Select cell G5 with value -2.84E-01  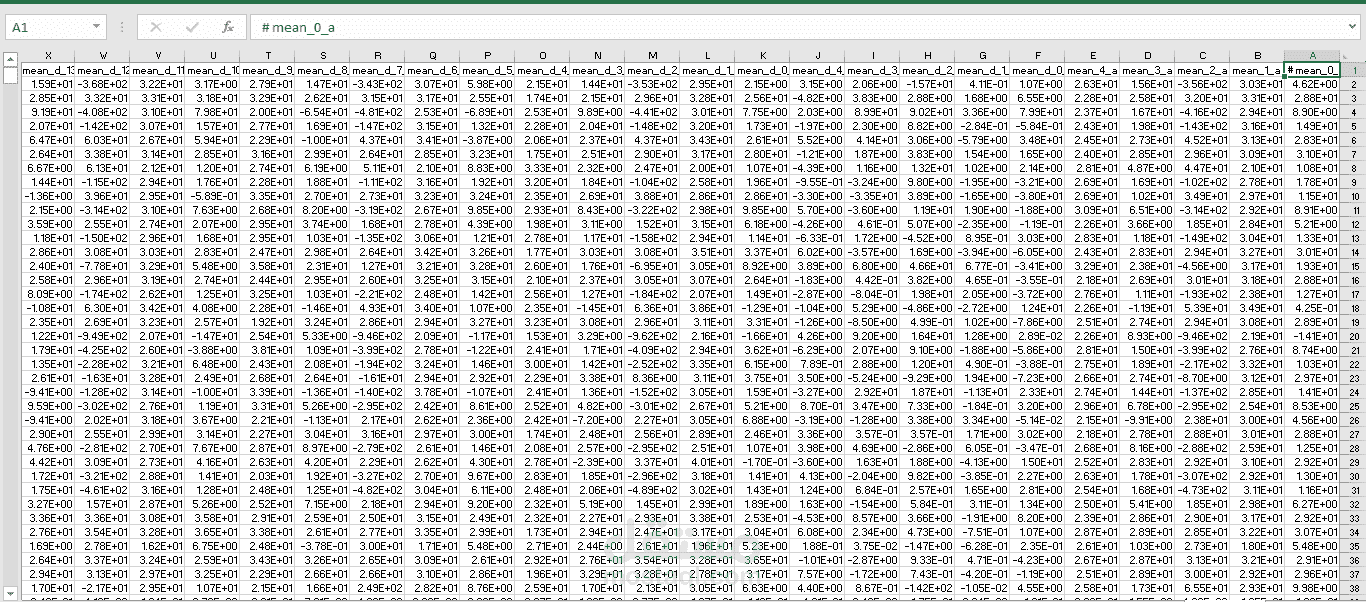982,126
